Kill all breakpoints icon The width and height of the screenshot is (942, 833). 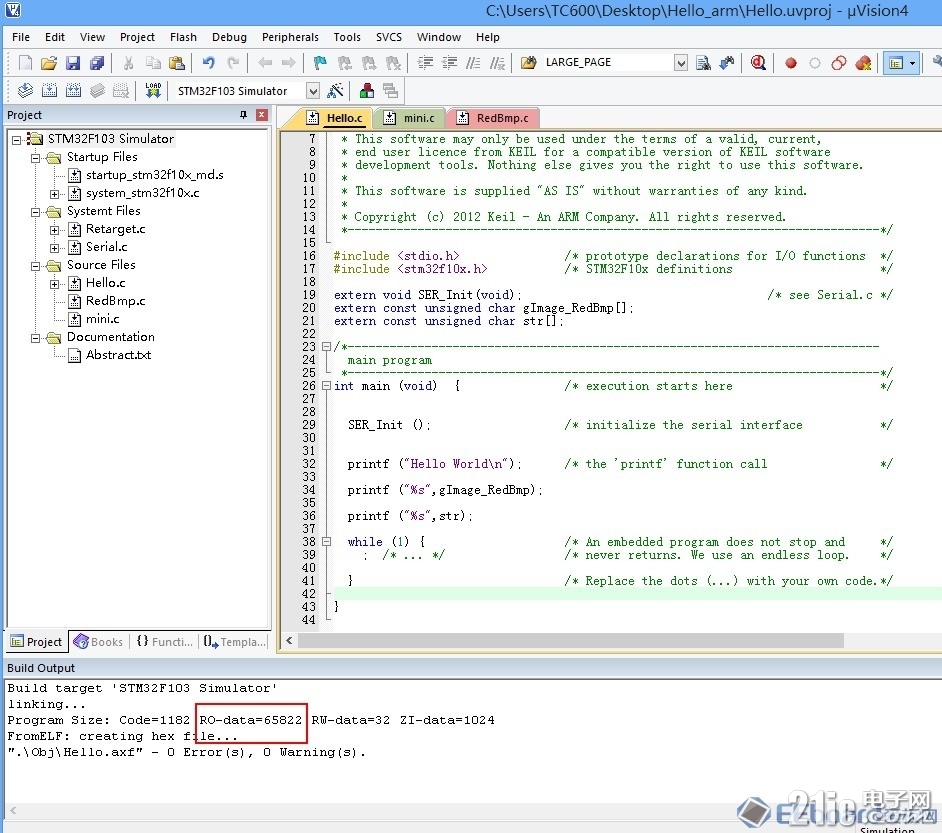[x=863, y=62]
